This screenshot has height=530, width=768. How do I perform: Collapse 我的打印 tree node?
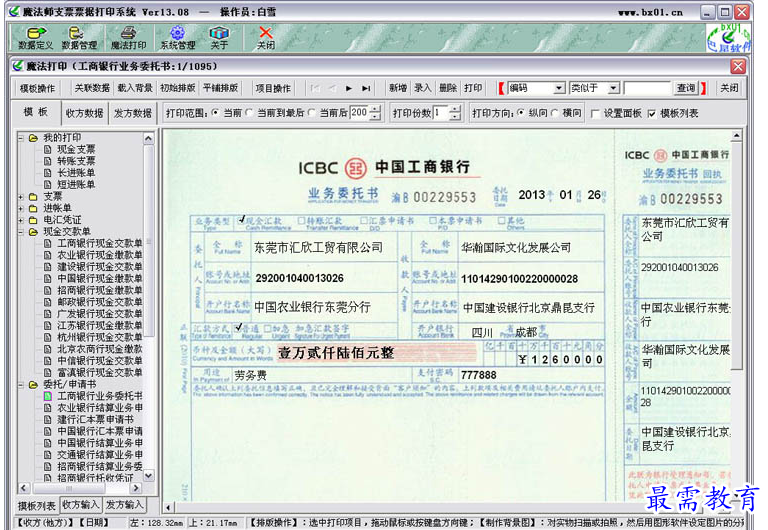coord(21,138)
